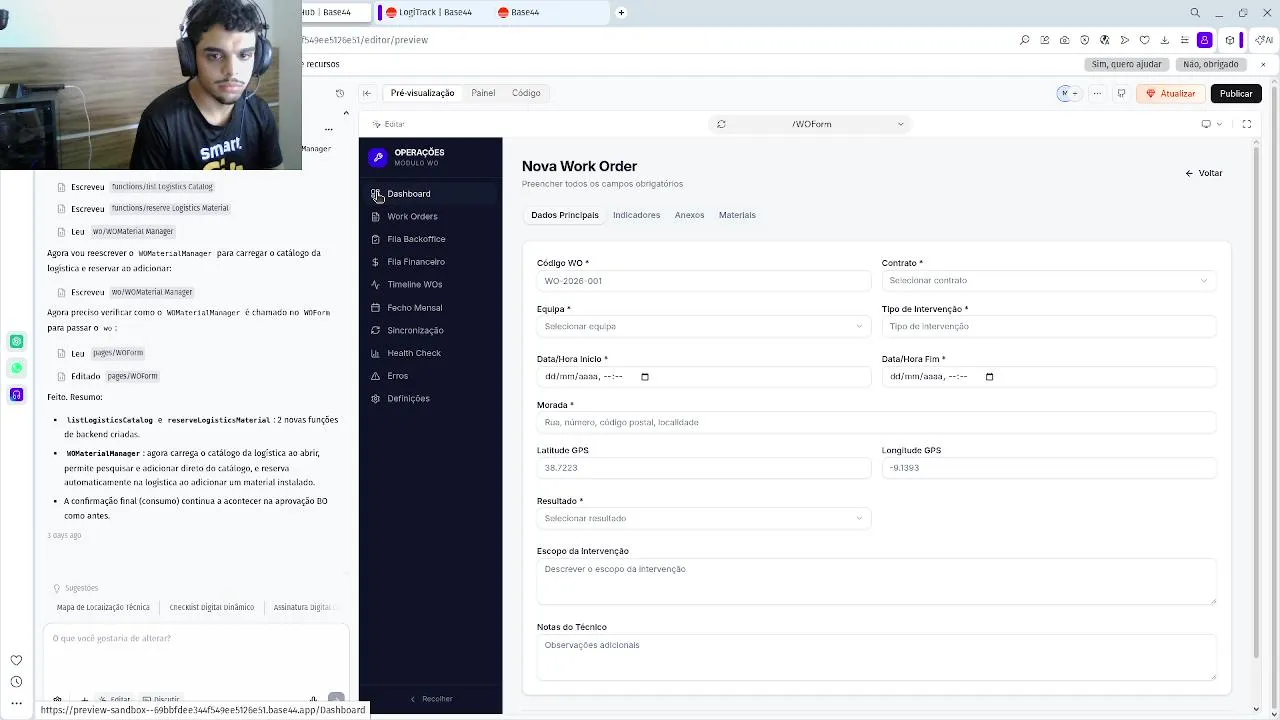
Task: Click Sim, quero ajudar button
Action: [x=1127, y=64]
